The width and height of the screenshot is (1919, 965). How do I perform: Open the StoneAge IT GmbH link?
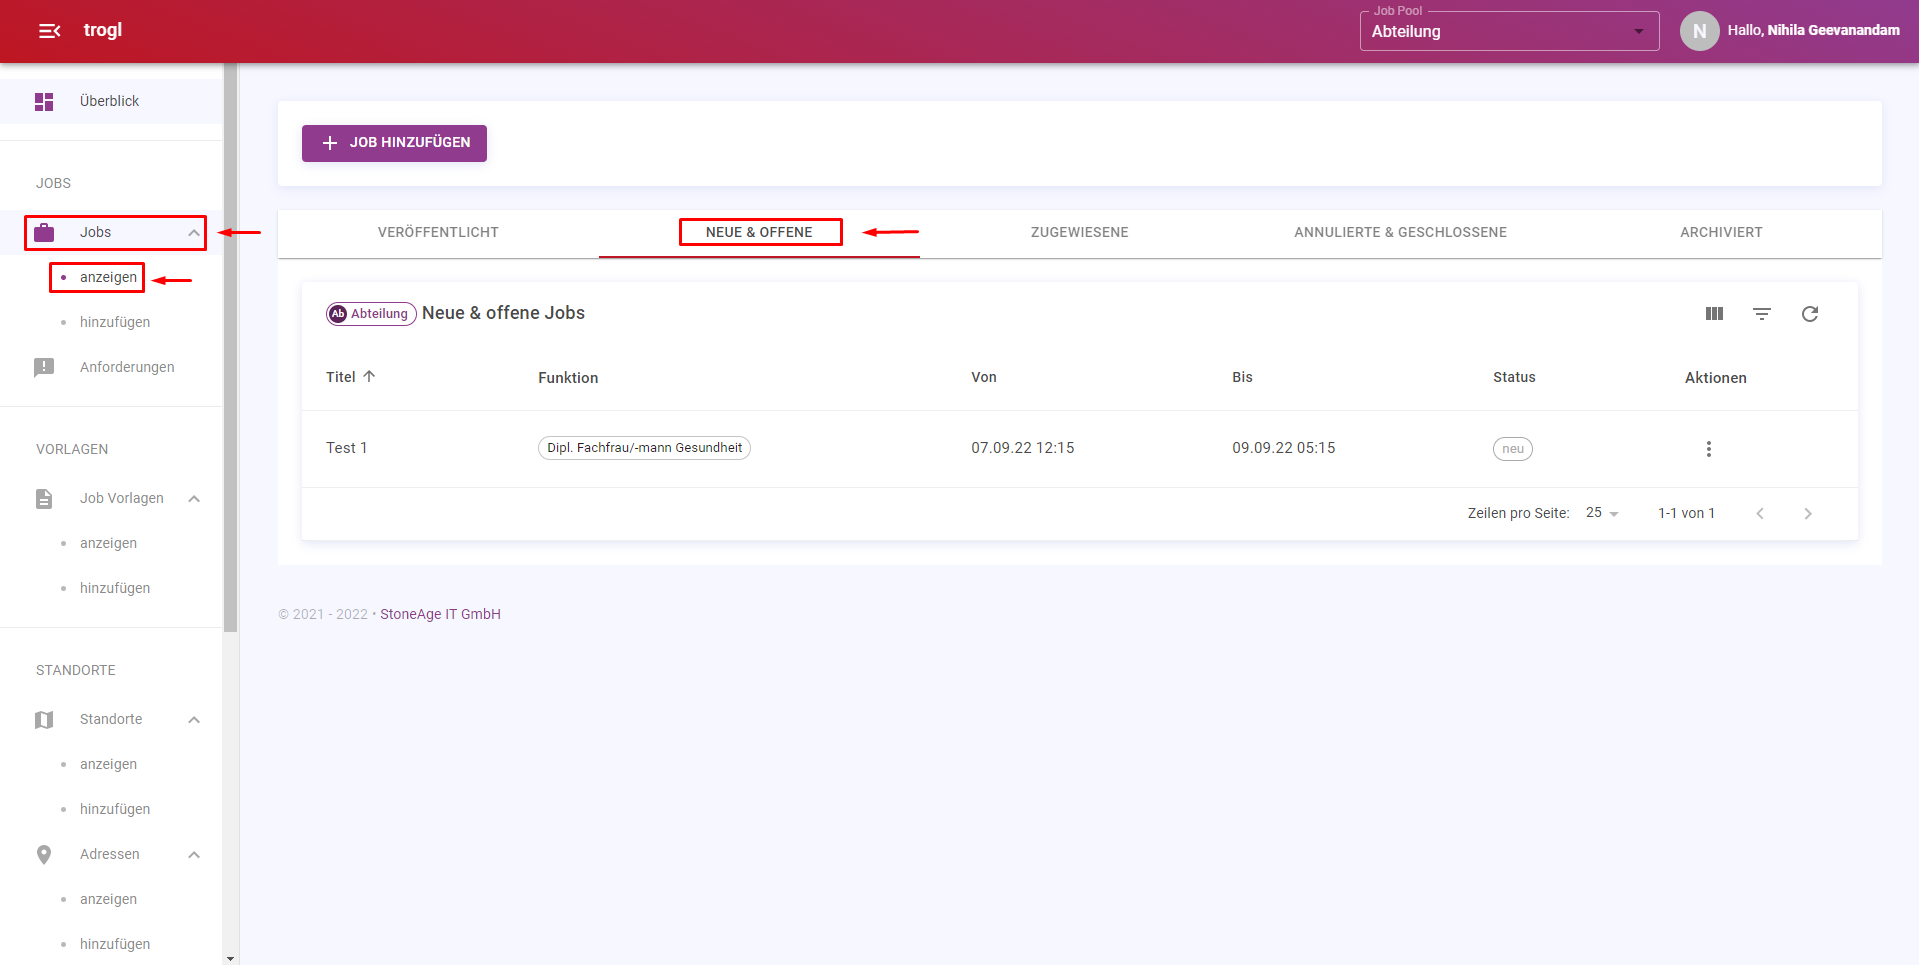pos(440,614)
